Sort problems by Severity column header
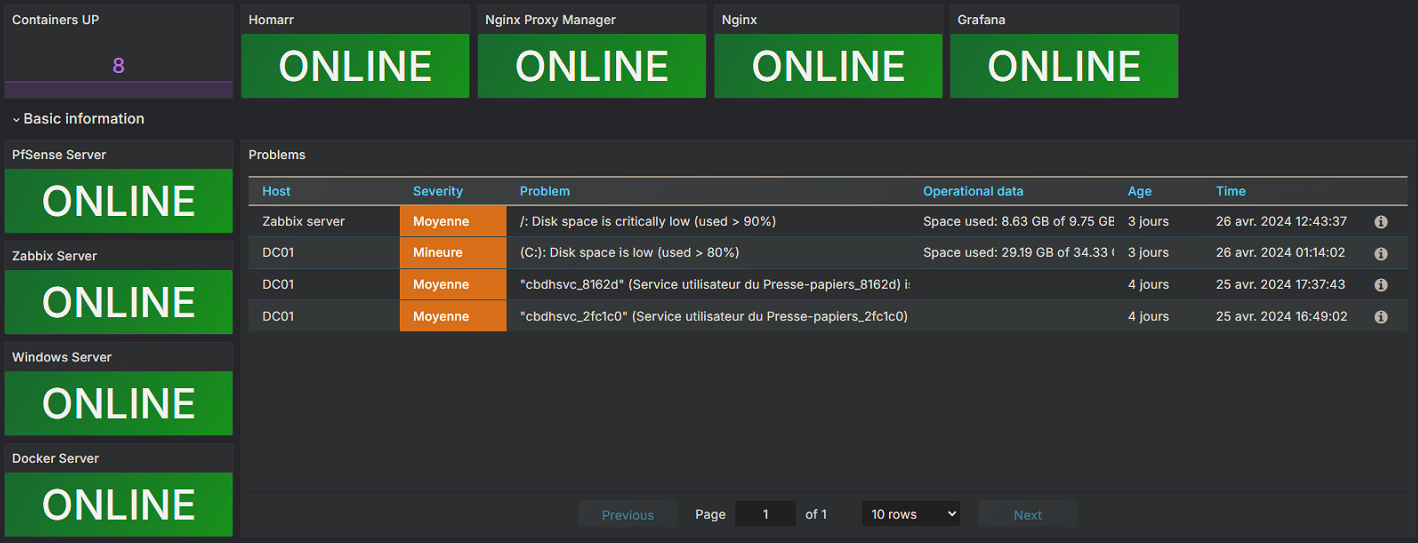The image size is (1418, 543). (438, 191)
